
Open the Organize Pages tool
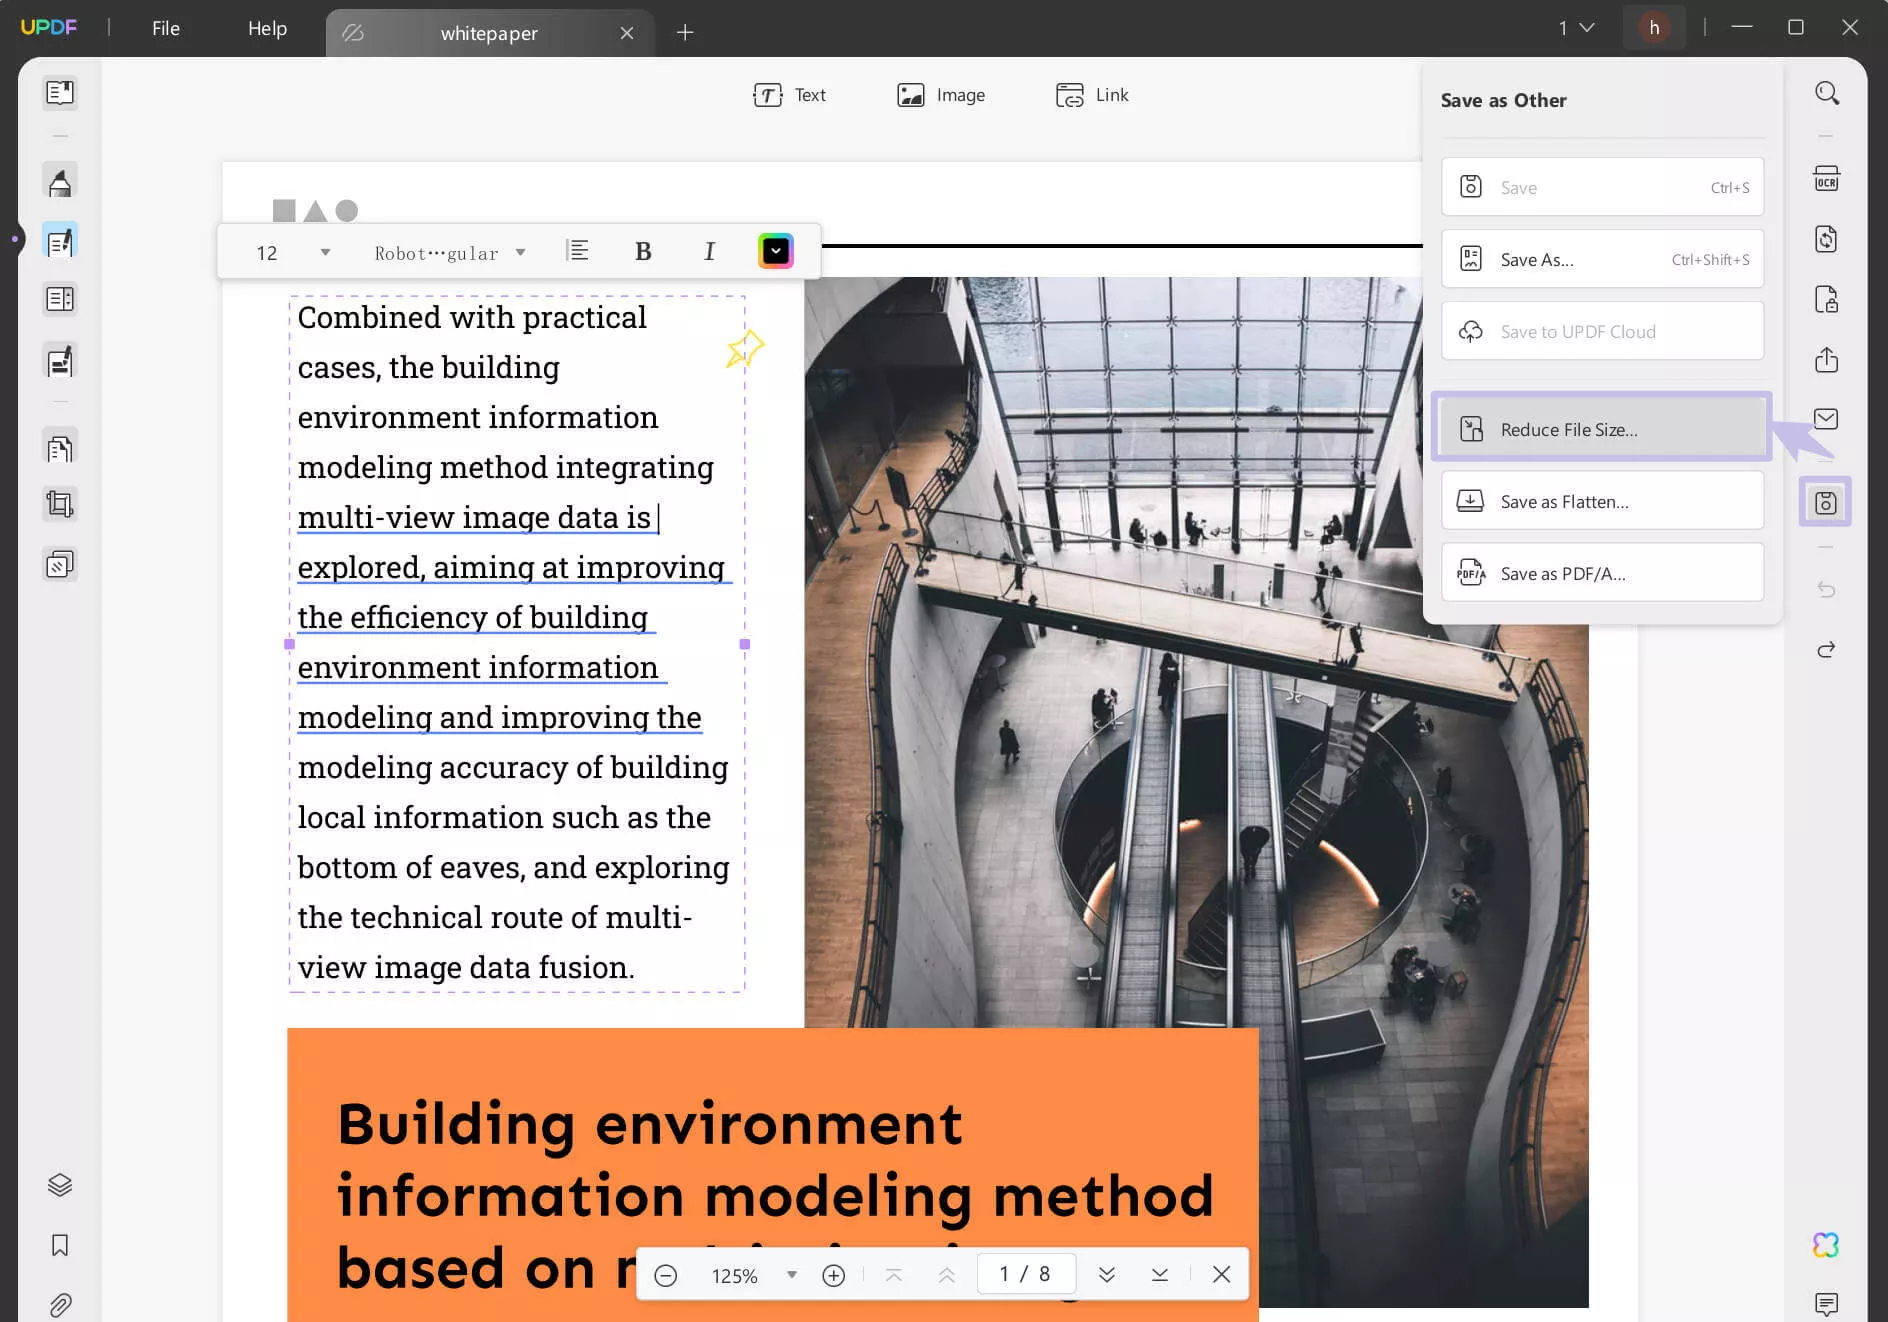60,448
